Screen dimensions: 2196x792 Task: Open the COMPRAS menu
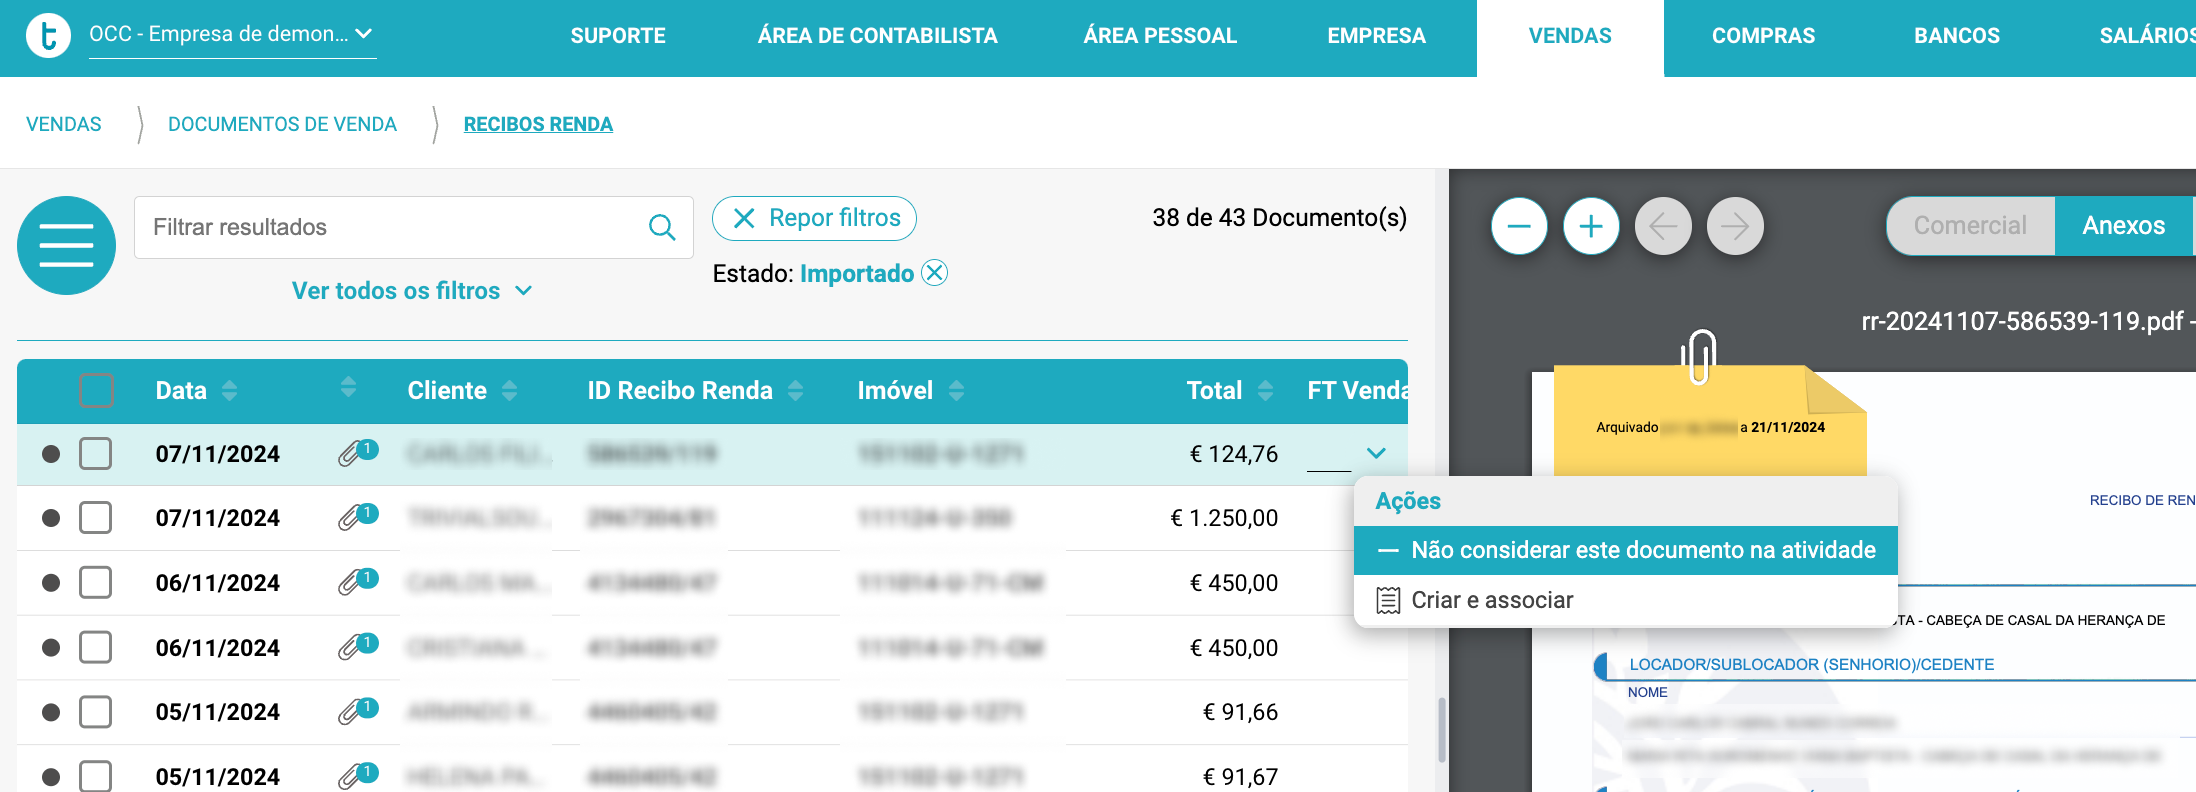coord(1763,36)
